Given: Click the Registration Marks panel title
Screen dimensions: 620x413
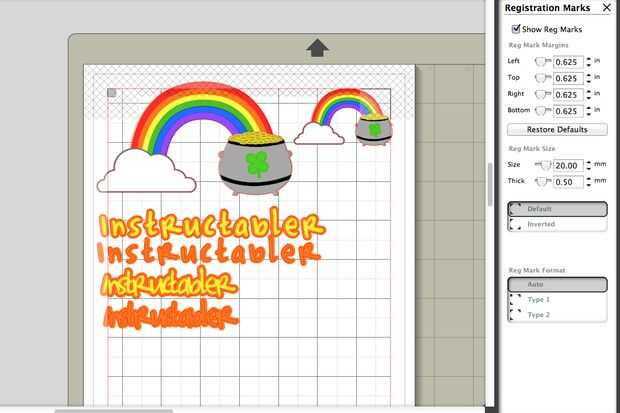Looking at the screenshot, I should pos(547,8).
